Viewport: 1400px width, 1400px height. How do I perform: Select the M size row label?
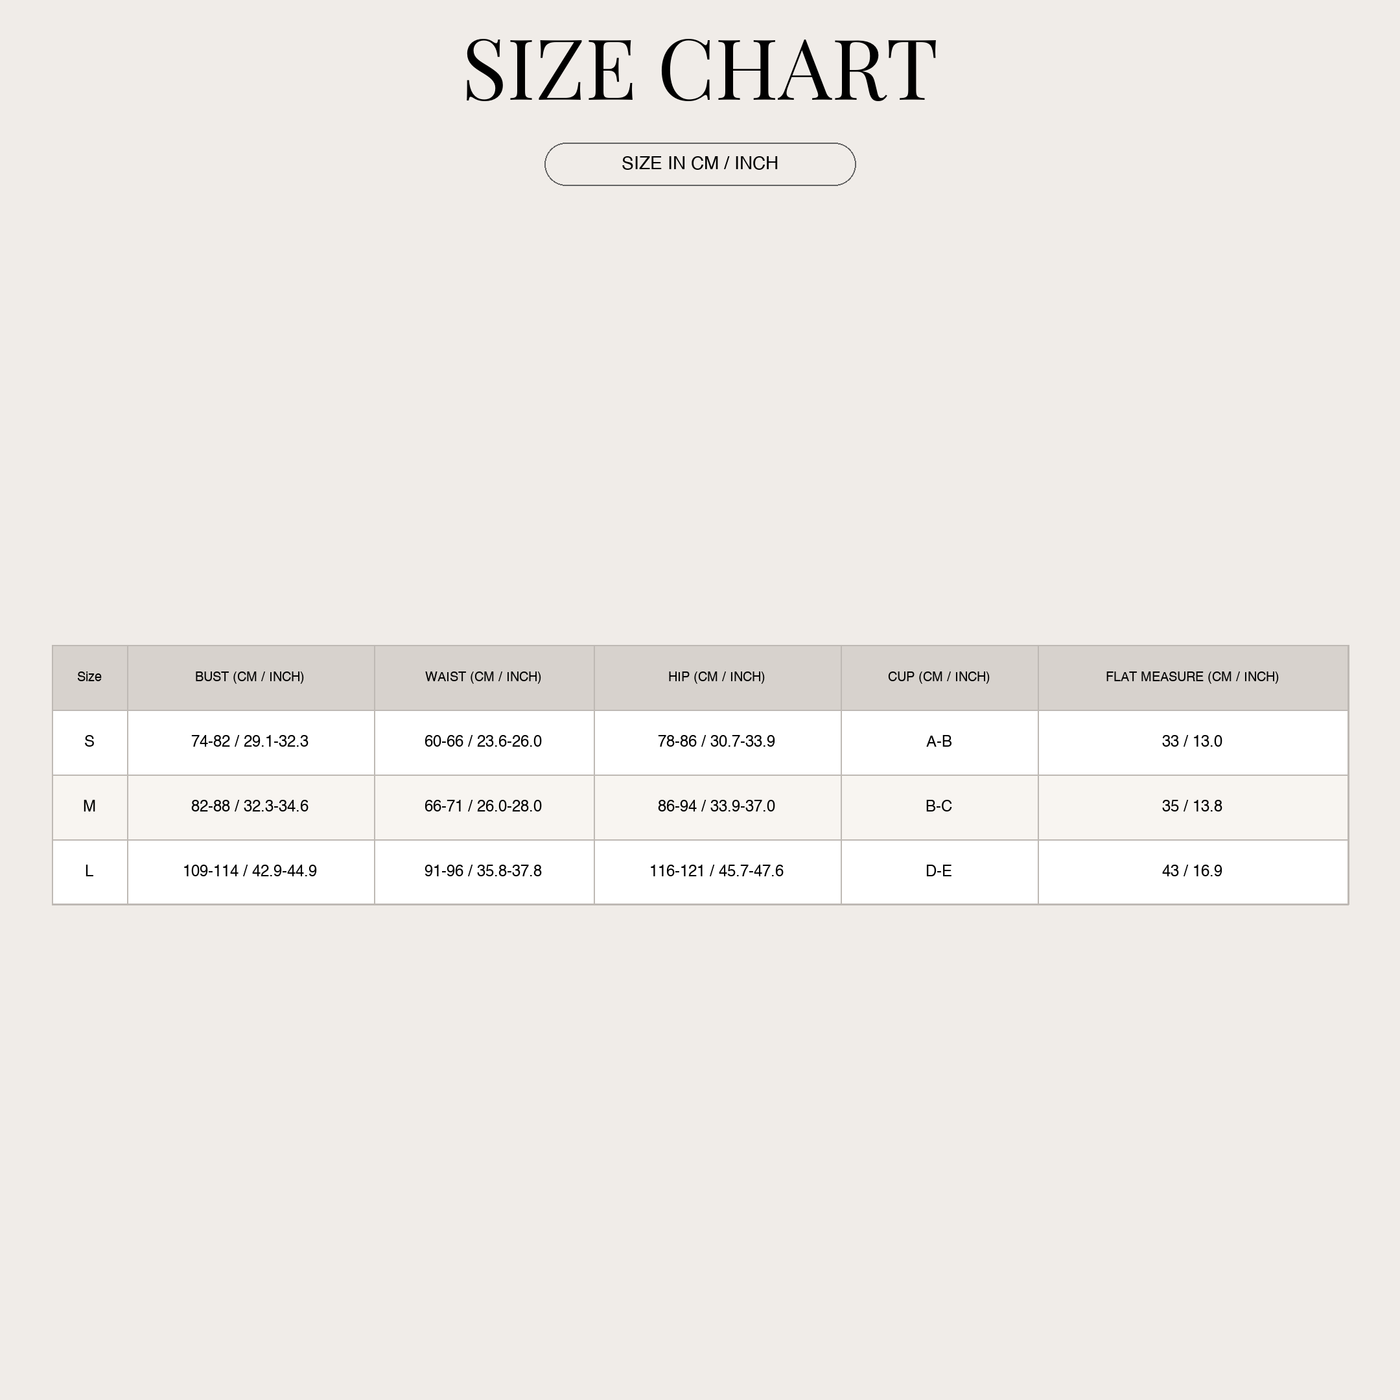(x=90, y=807)
